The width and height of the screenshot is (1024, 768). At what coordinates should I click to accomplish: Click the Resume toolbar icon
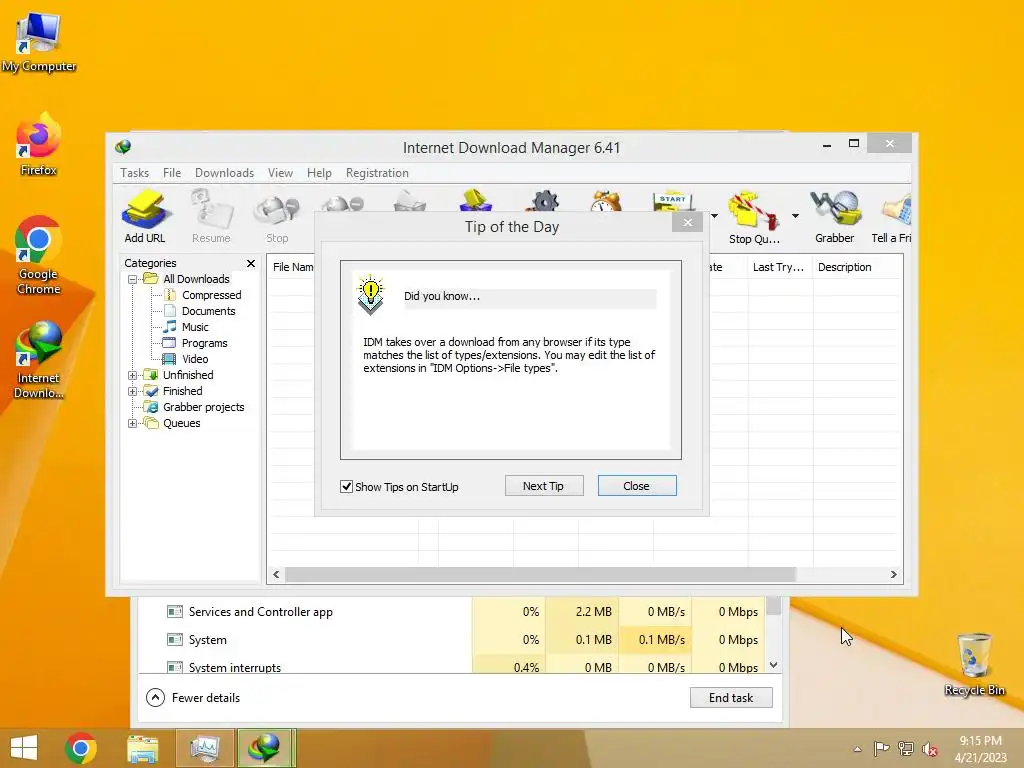click(211, 217)
